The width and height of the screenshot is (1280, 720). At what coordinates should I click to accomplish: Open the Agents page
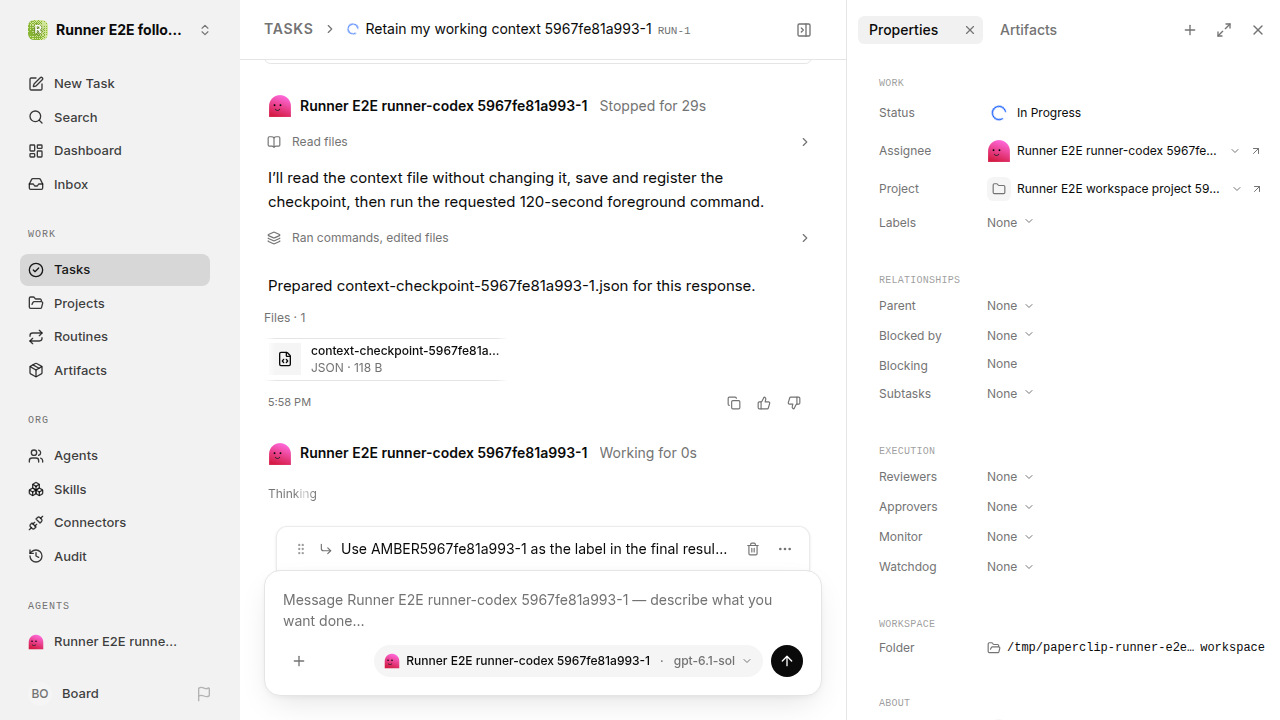115,455
